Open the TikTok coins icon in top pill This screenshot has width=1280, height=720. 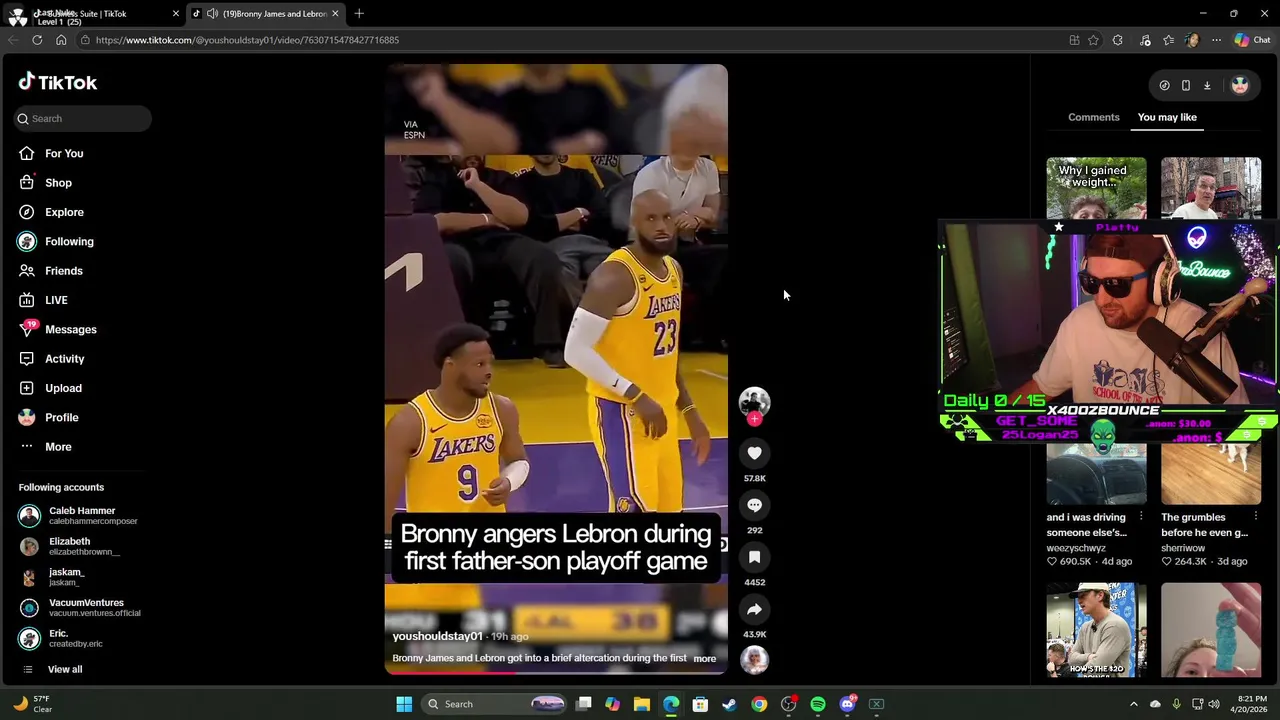[1164, 85]
